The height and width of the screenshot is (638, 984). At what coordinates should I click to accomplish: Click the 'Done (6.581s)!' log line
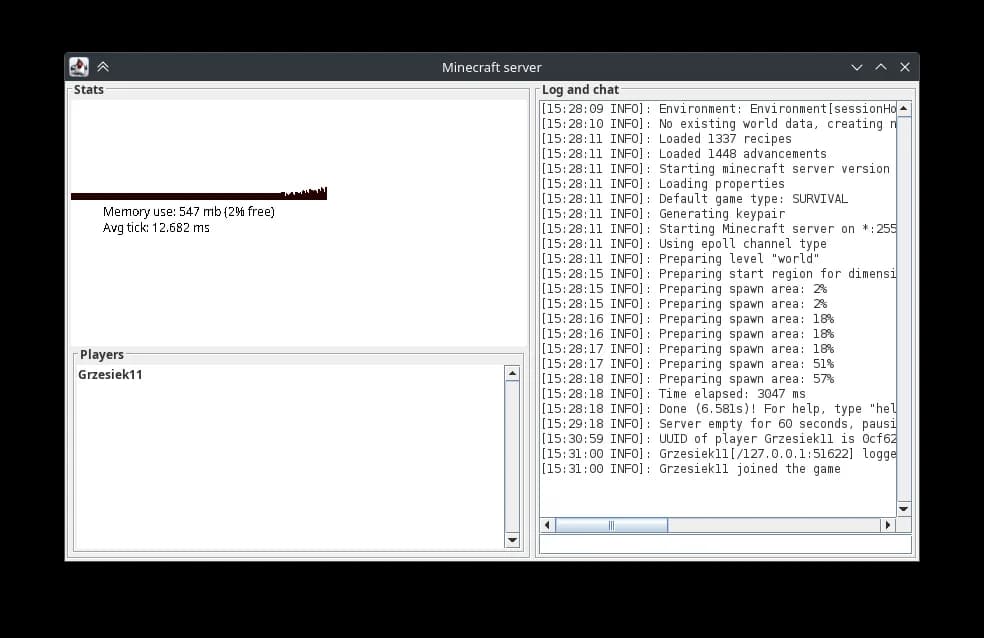click(x=719, y=409)
